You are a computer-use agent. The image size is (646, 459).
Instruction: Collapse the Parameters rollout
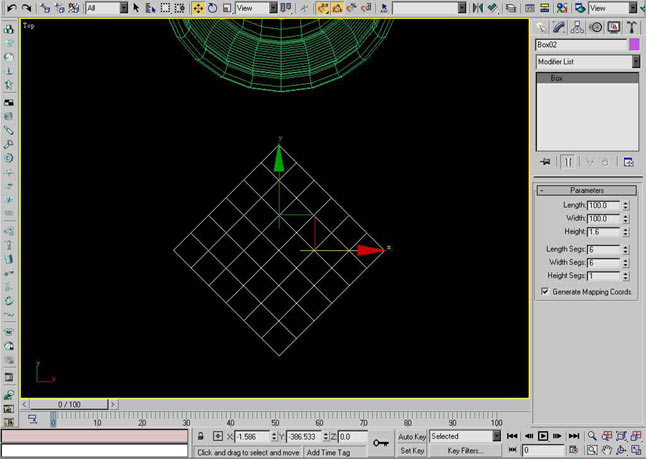[587, 190]
